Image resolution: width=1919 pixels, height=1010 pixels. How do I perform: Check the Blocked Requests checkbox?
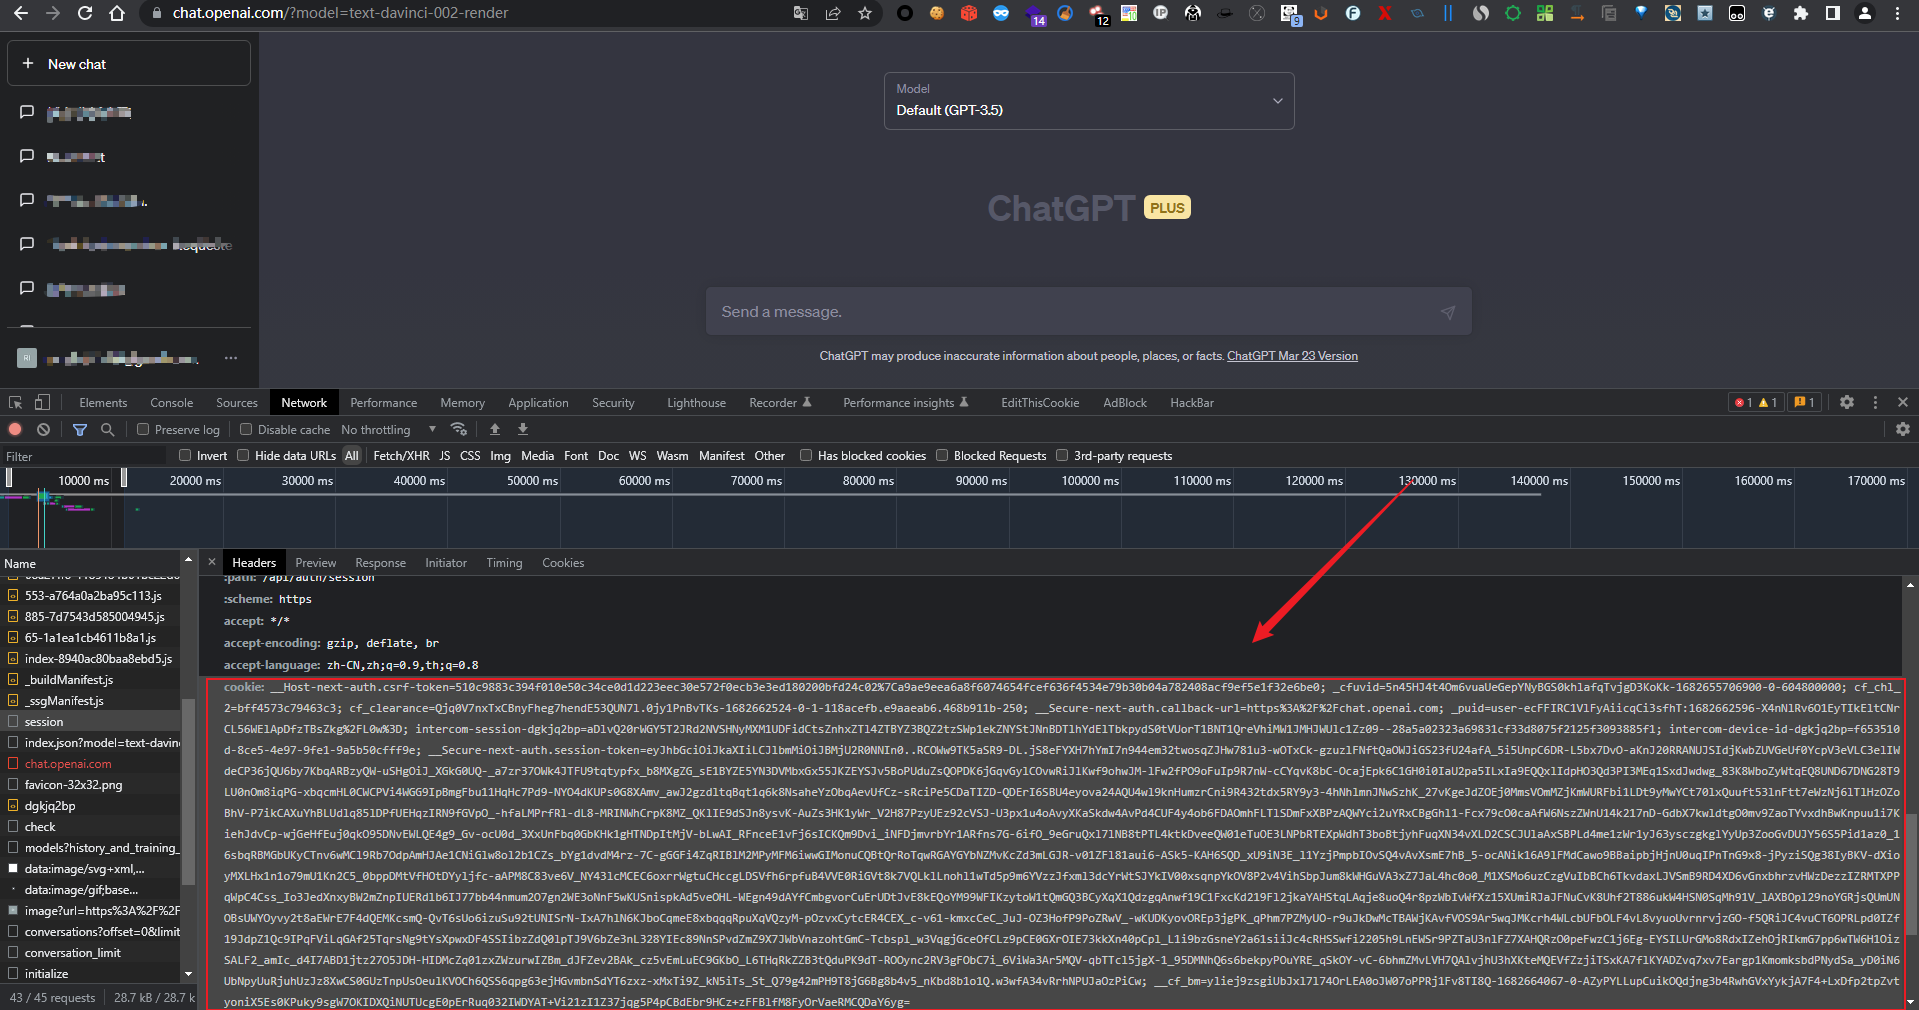[x=942, y=455]
